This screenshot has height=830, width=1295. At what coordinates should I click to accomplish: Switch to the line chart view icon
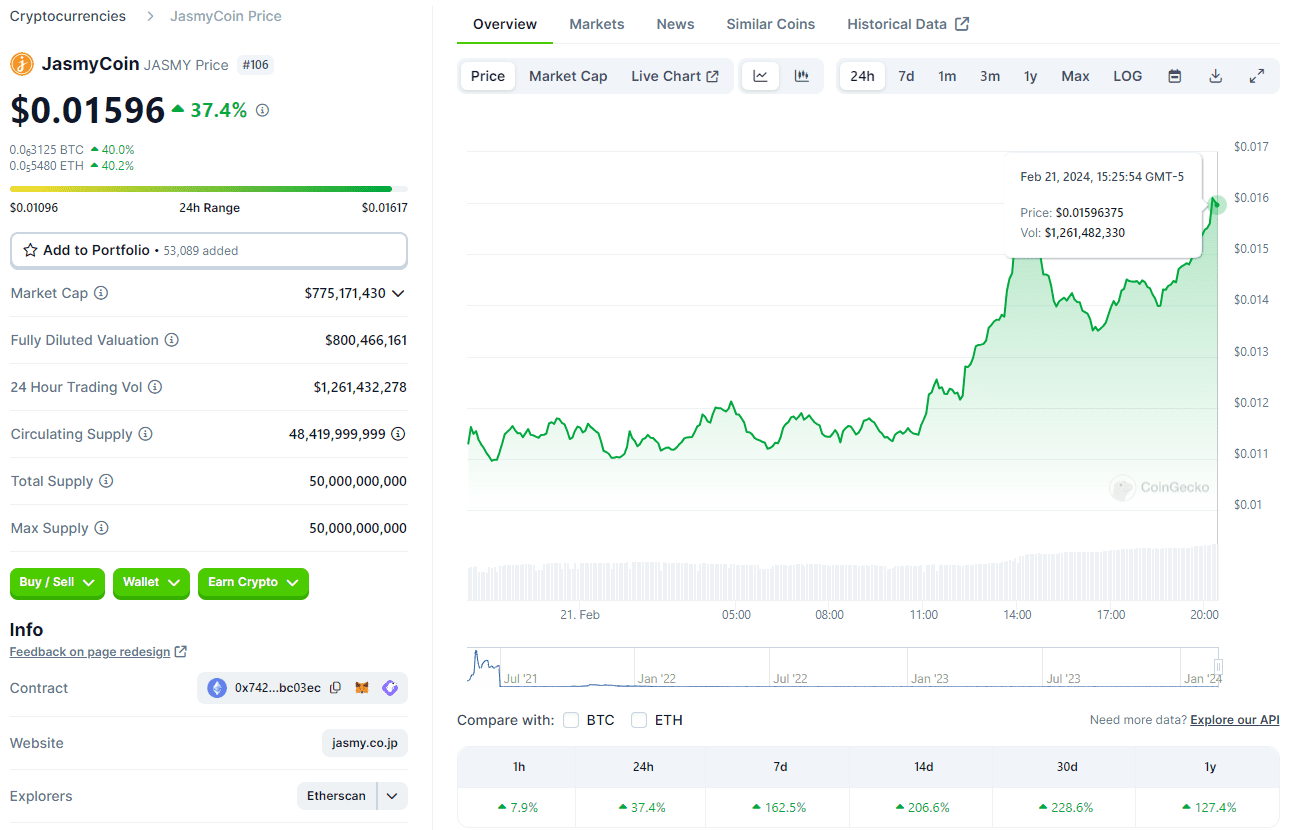760,76
